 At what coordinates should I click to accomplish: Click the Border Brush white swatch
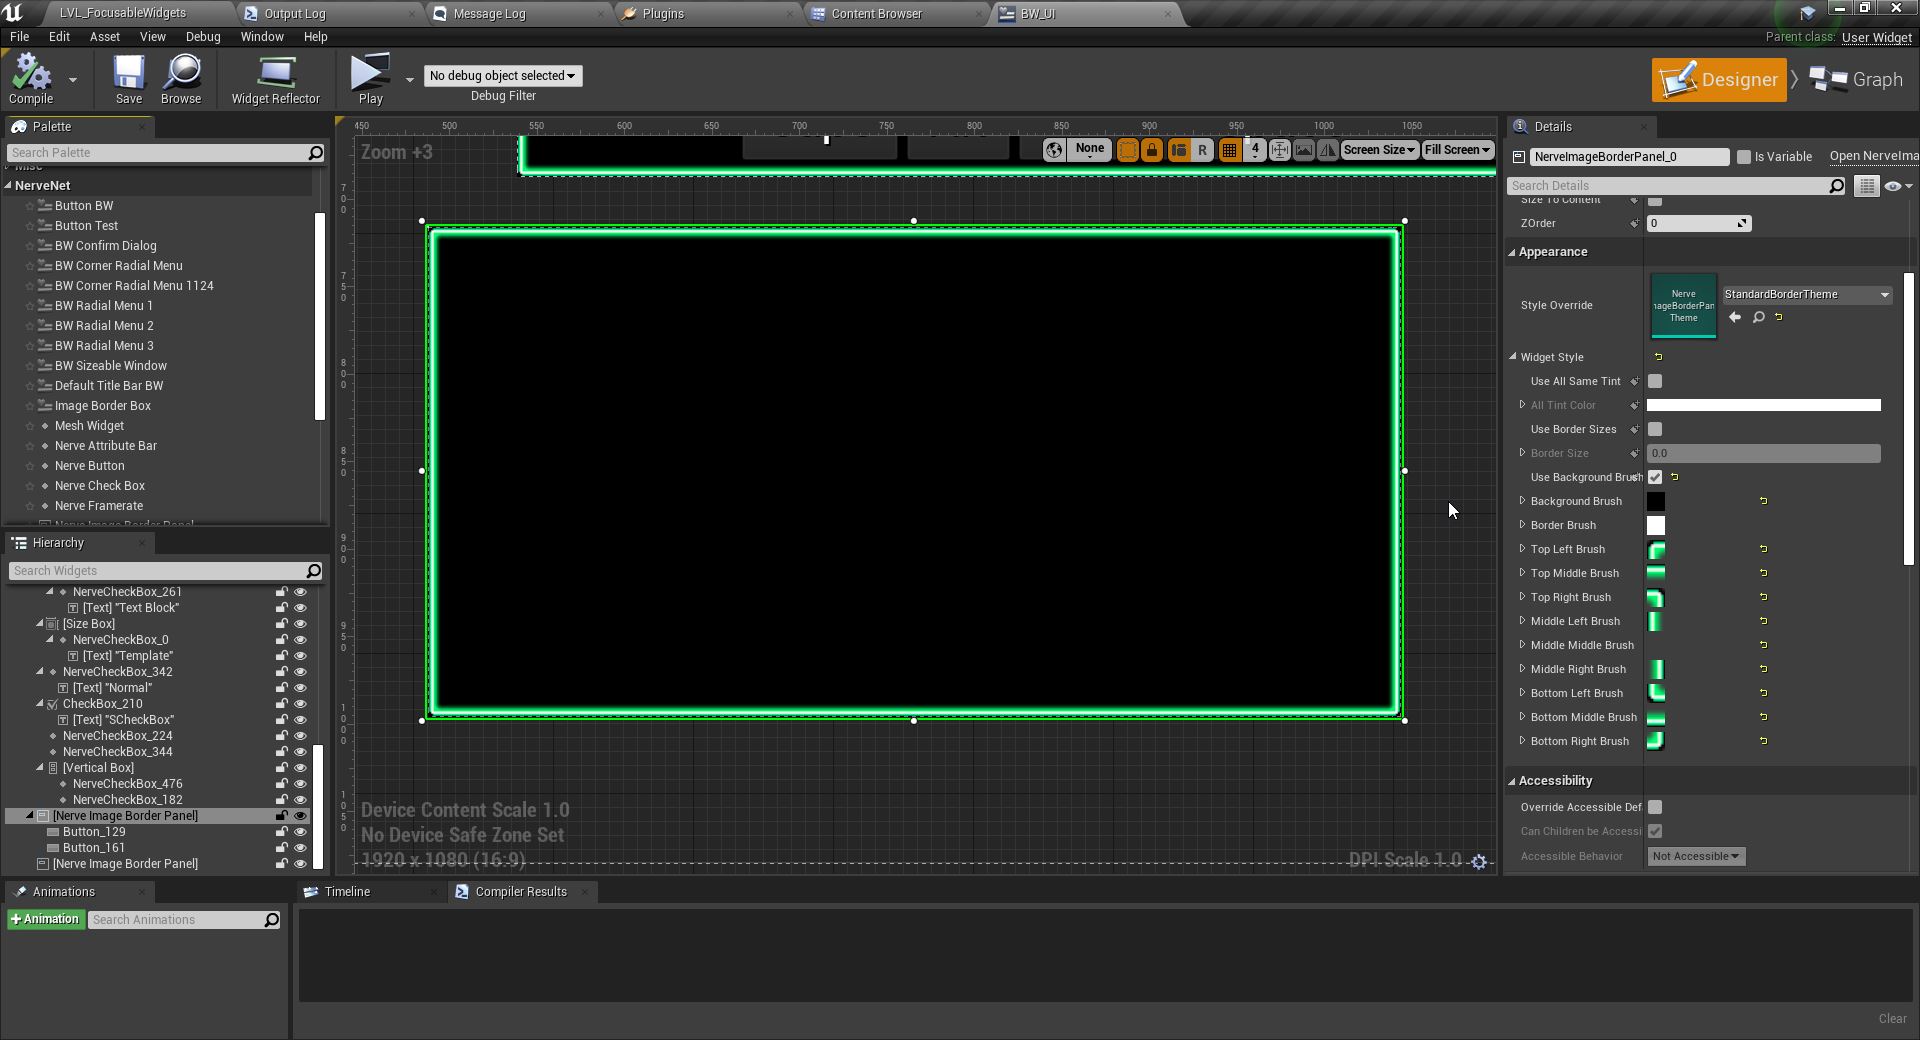click(1656, 525)
